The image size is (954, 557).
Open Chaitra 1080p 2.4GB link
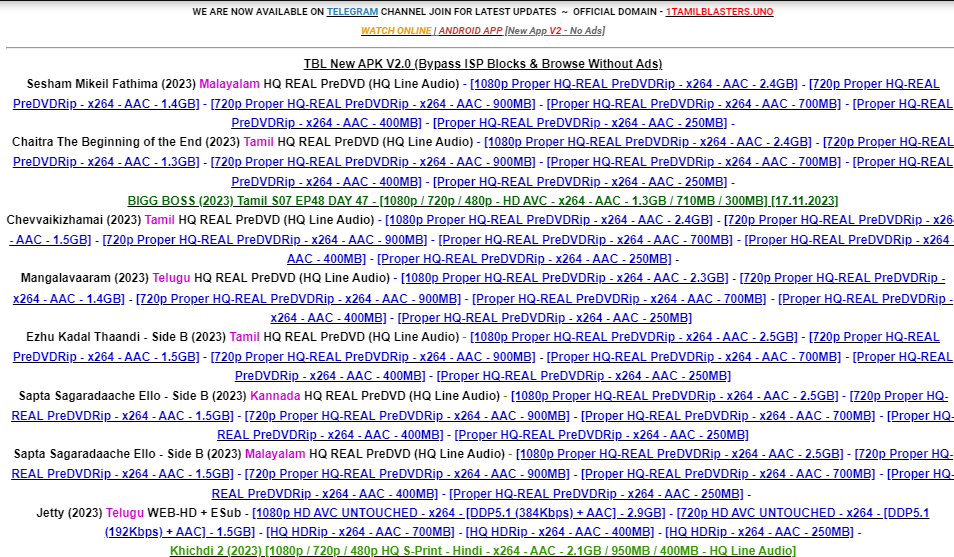(x=647, y=142)
